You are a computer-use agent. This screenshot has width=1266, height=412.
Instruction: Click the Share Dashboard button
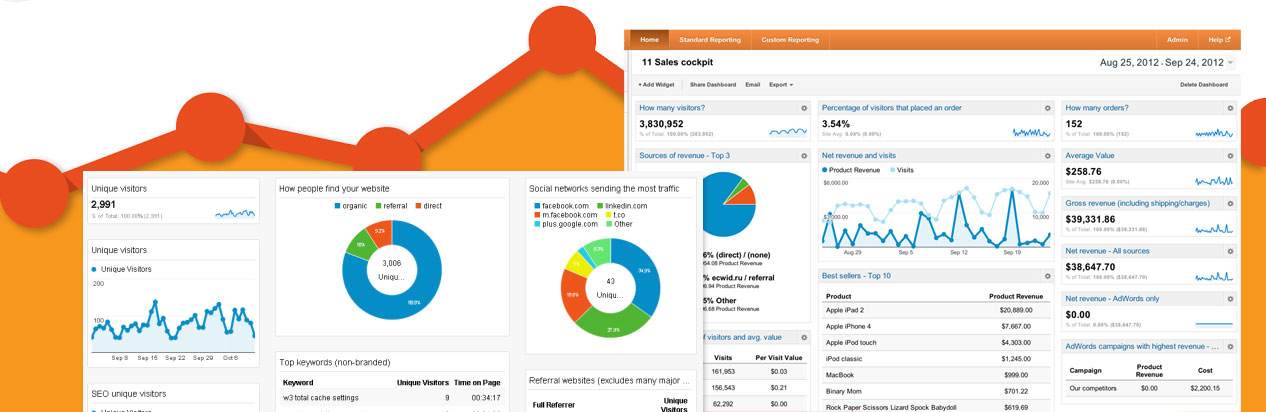click(x=713, y=85)
